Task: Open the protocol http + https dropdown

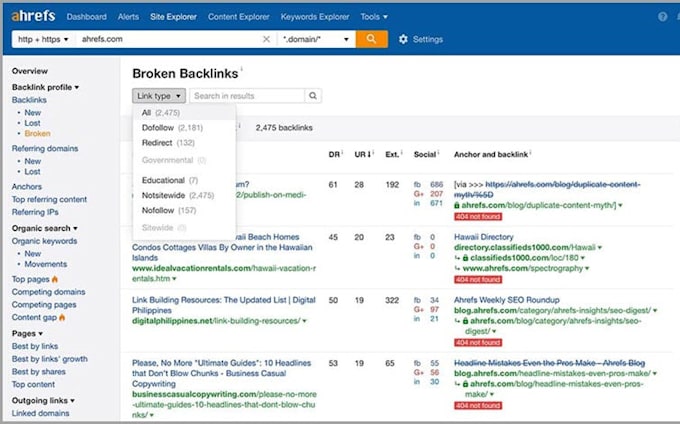Action: 43,39
